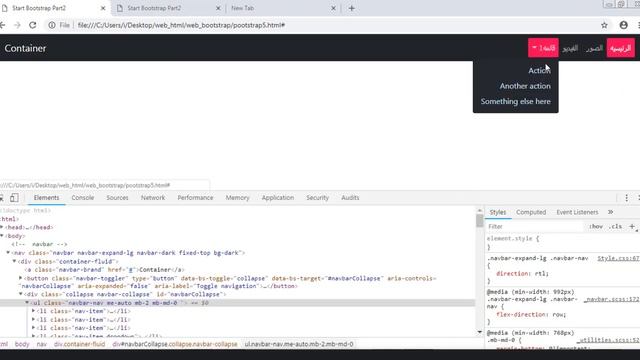Open the Sources DevTools tab
The width and height of the screenshot is (640, 360).
pos(117,198)
